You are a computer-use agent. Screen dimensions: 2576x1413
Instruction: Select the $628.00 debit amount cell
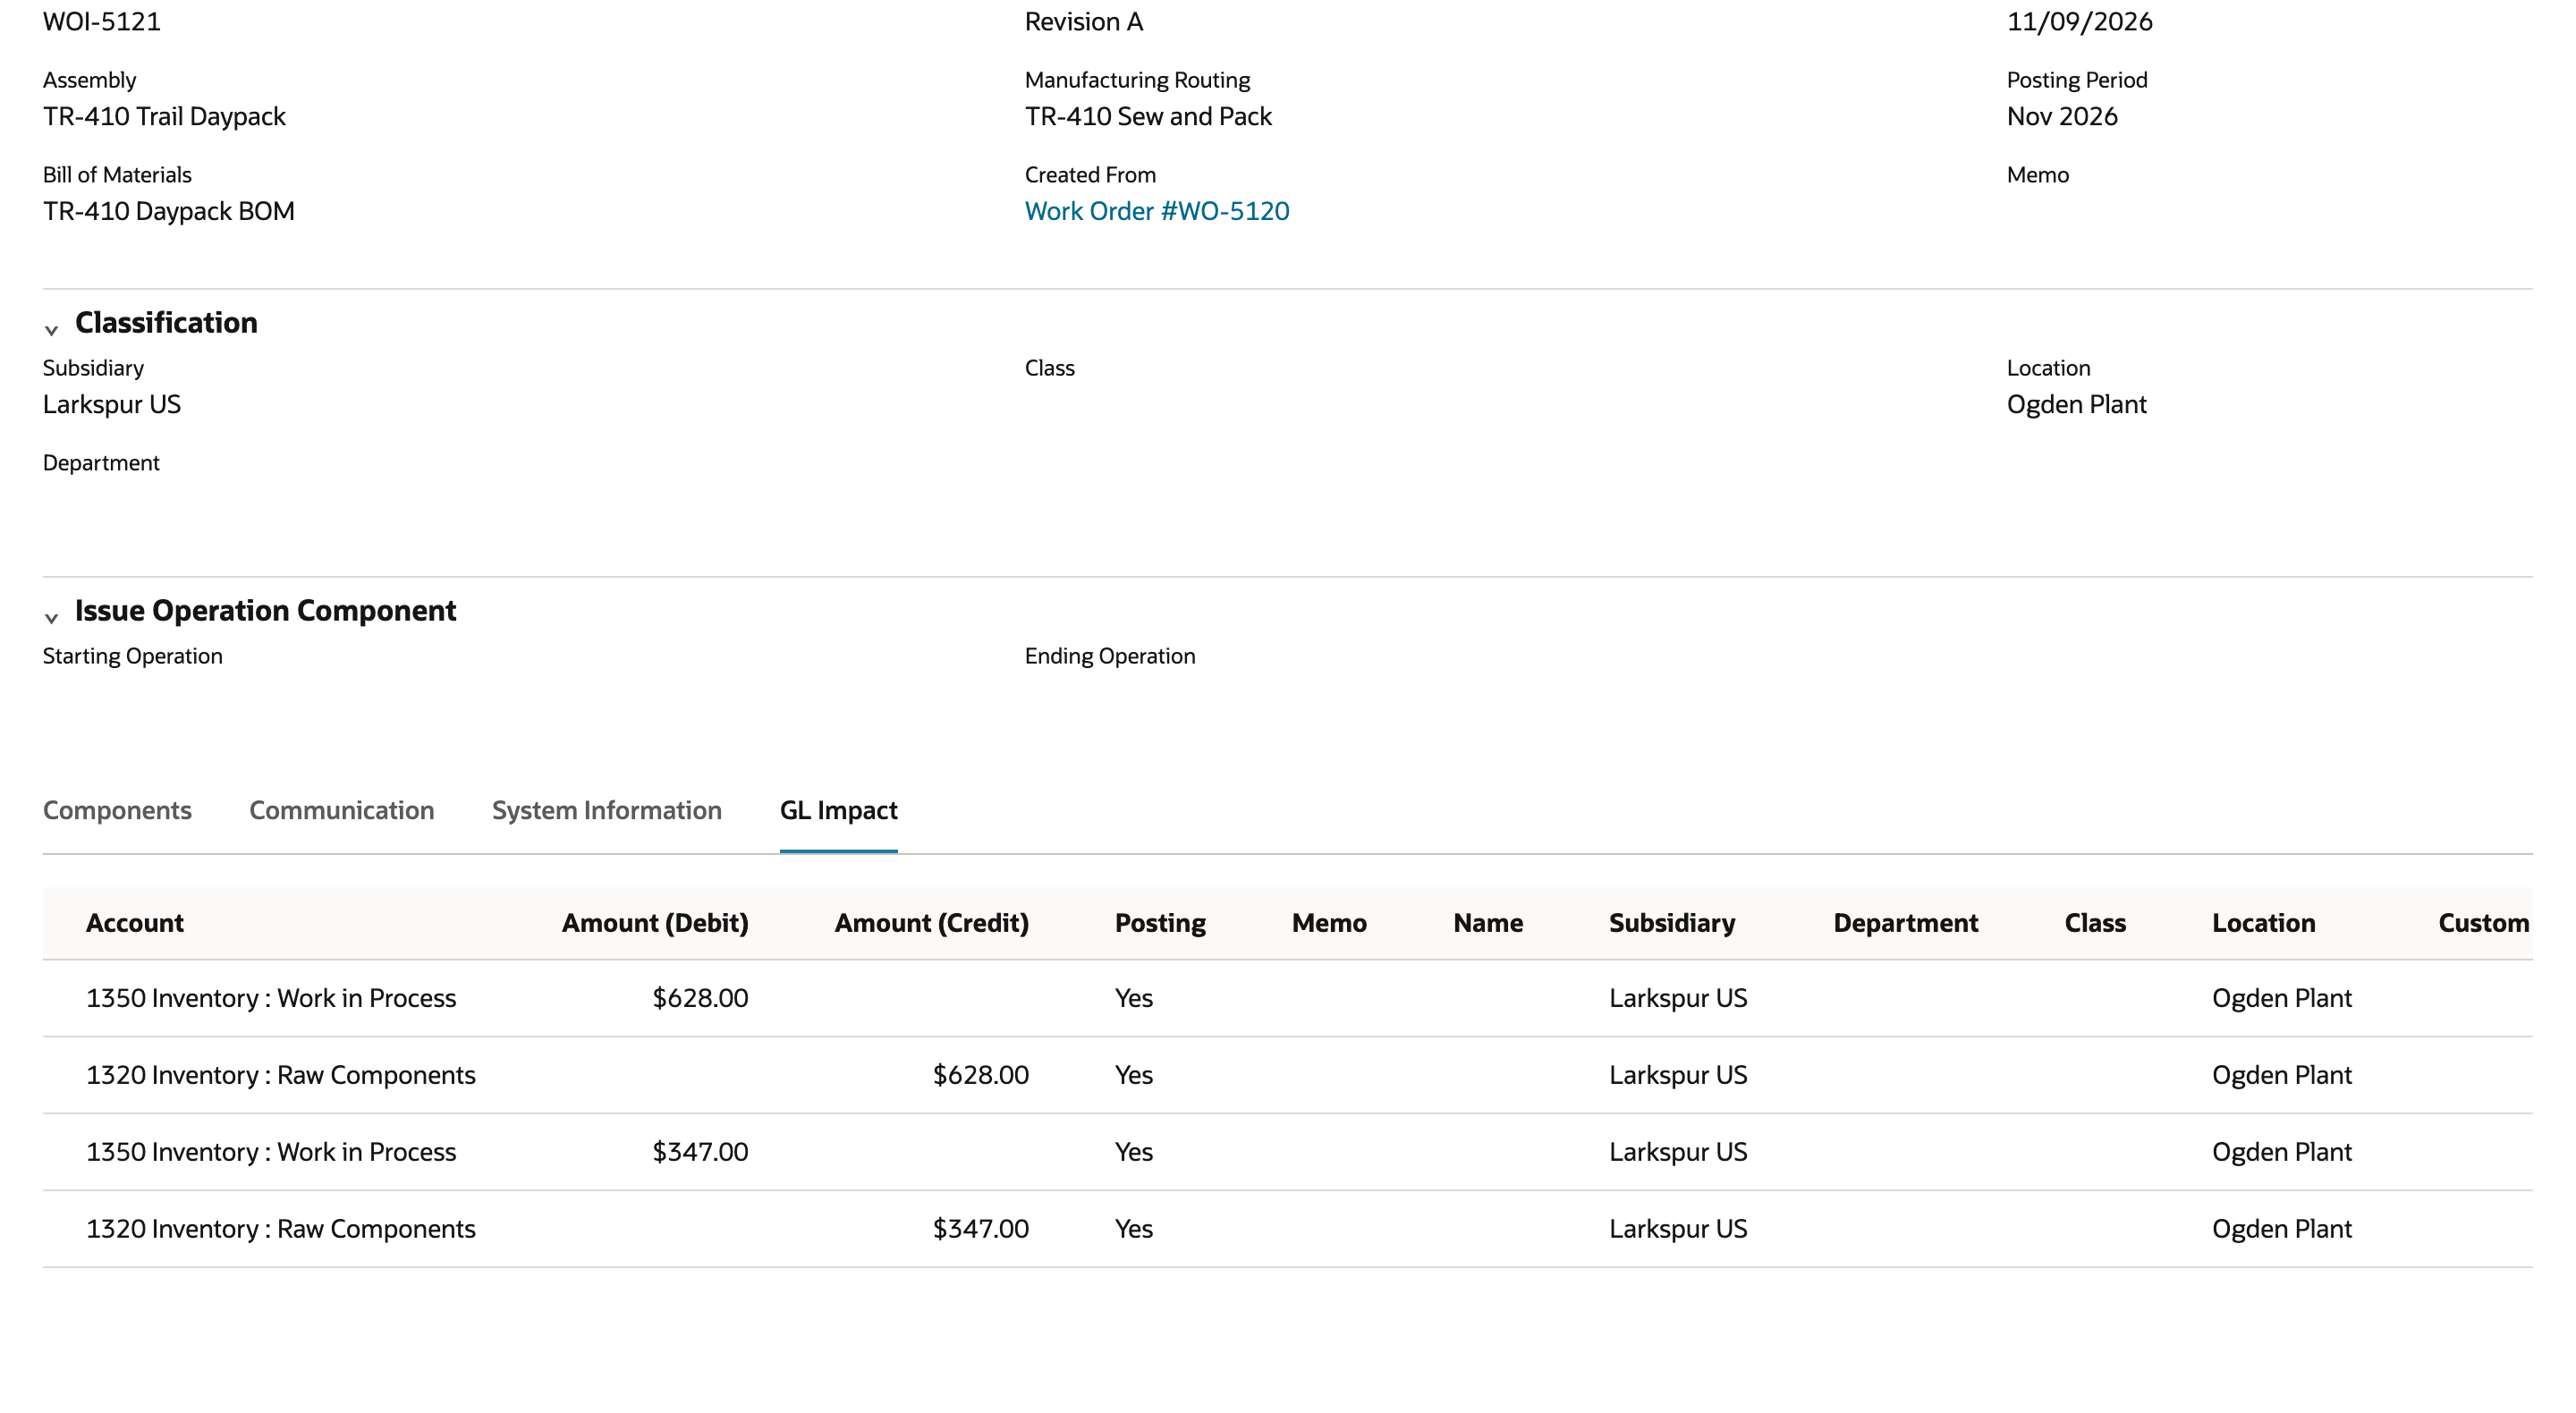700,998
